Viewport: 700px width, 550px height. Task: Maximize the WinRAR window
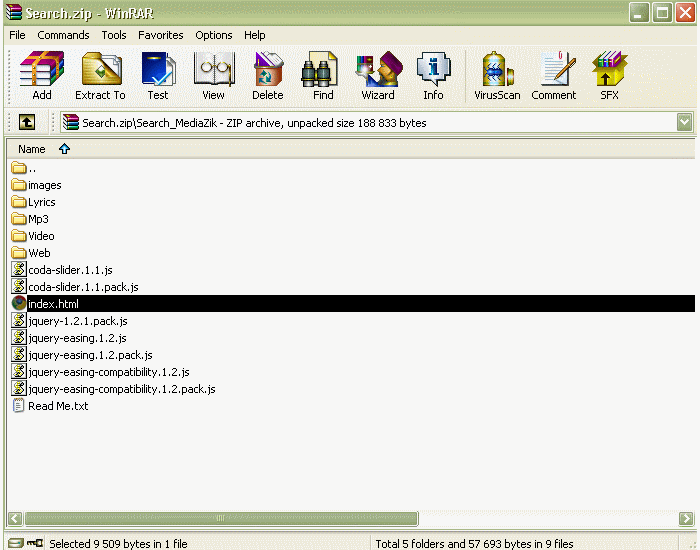662,12
